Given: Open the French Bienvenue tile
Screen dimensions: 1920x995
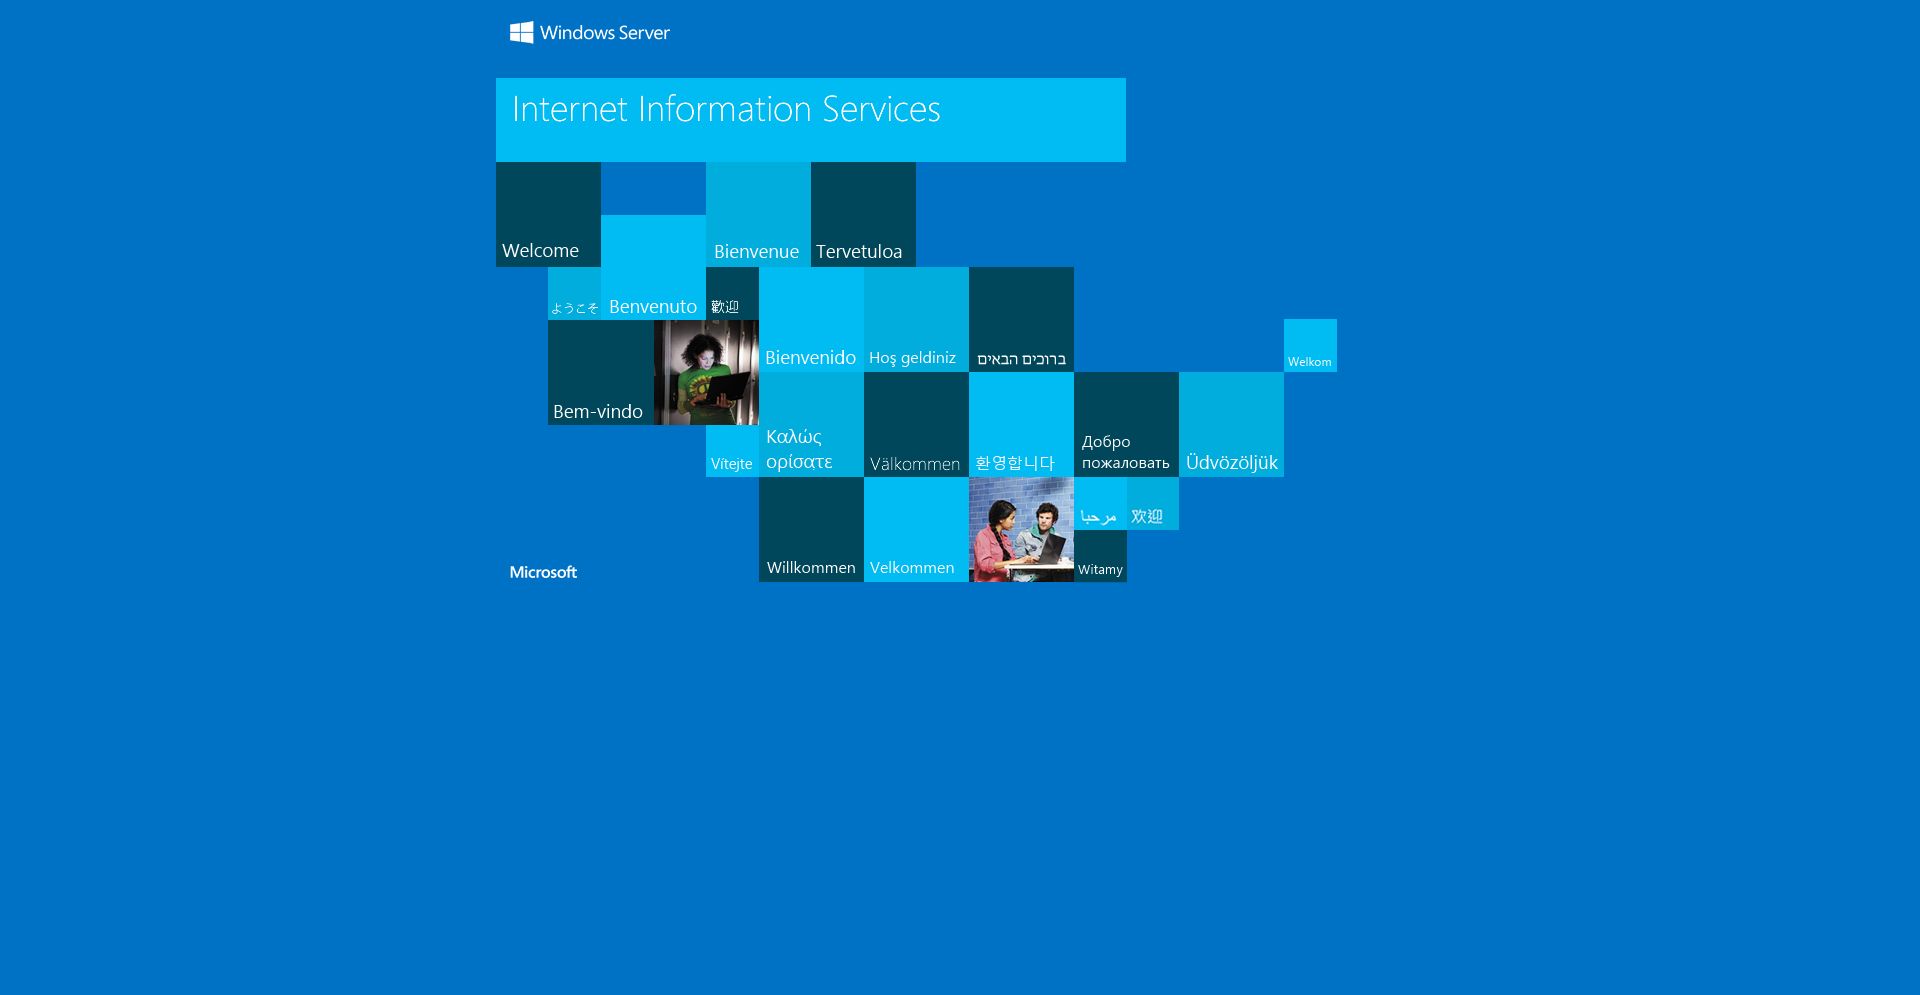Looking at the screenshot, I should point(758,215).
